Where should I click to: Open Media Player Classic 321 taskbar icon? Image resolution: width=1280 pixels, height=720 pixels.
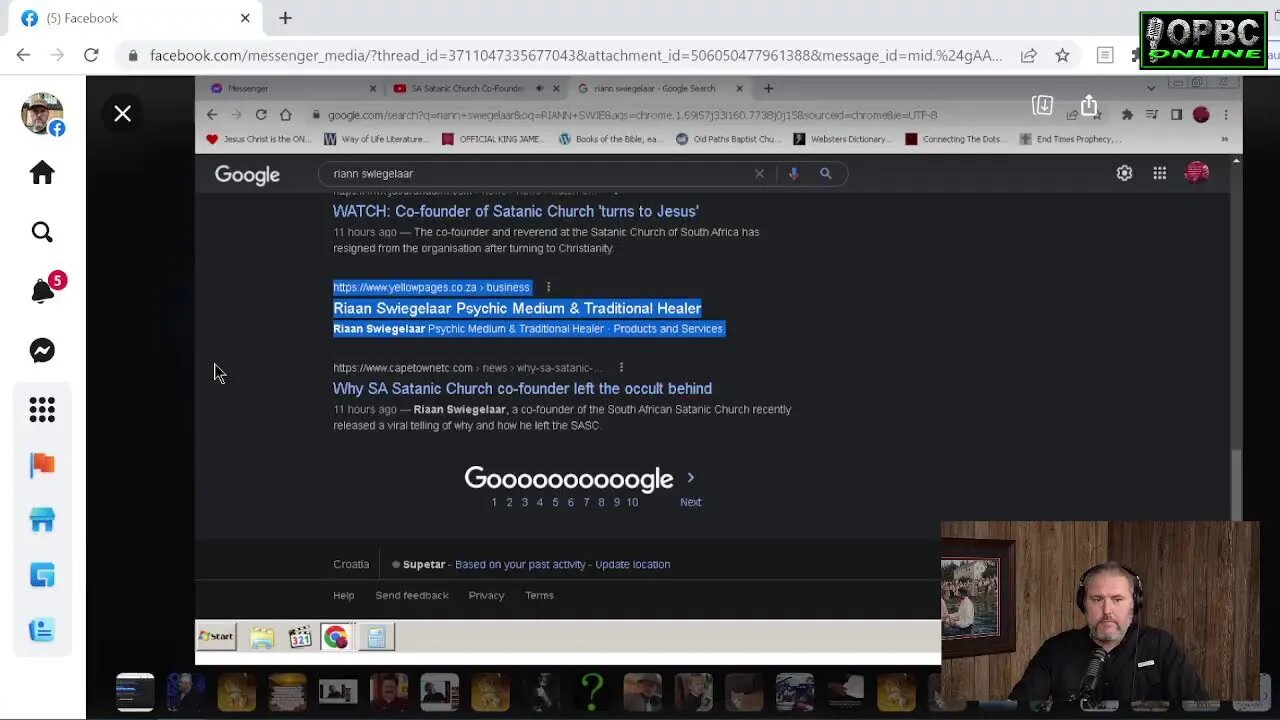(300, 637)
